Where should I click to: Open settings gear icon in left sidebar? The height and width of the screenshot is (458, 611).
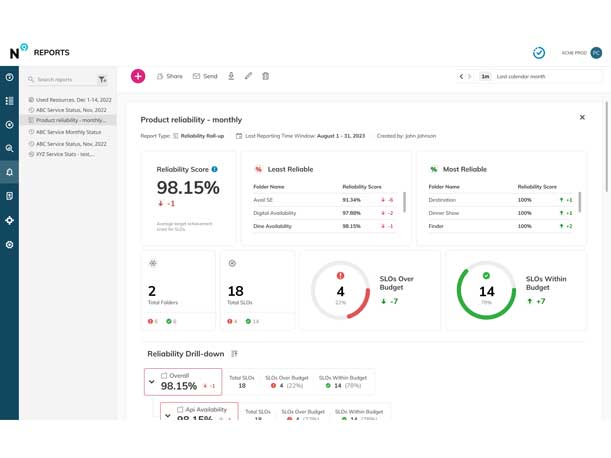coord(10,244)
